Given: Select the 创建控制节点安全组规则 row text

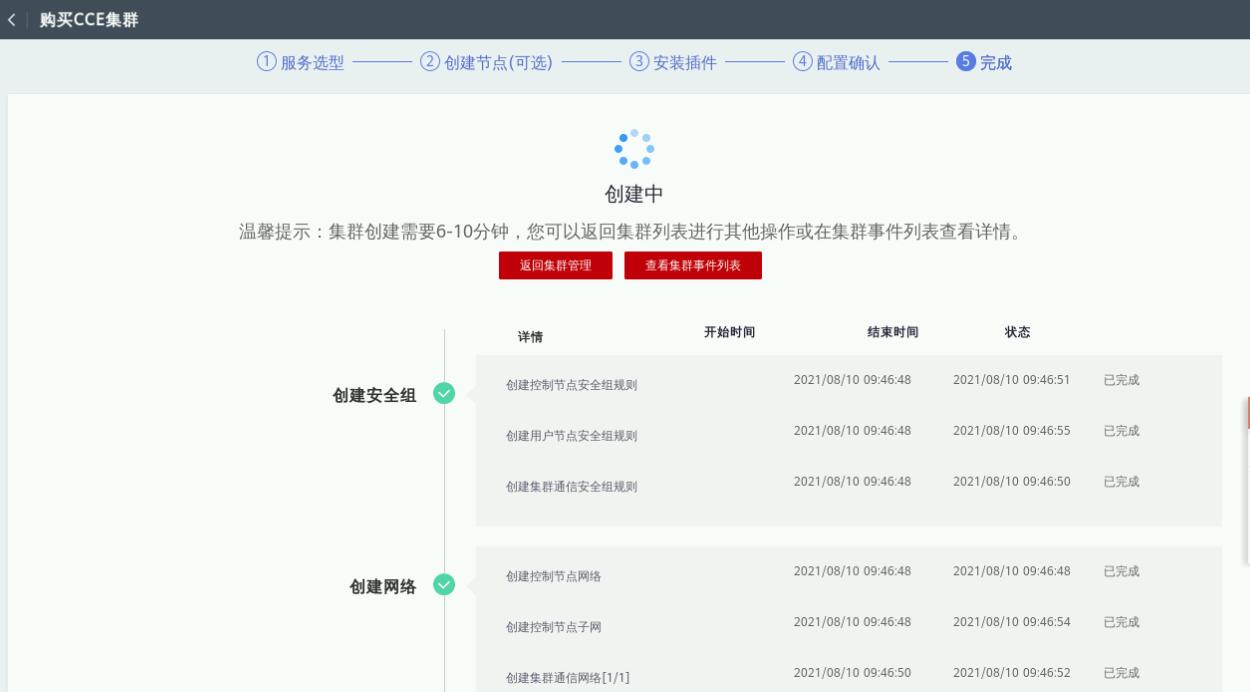Looking at the screenshot, I should pyautogui.click(x=571, y=385).
